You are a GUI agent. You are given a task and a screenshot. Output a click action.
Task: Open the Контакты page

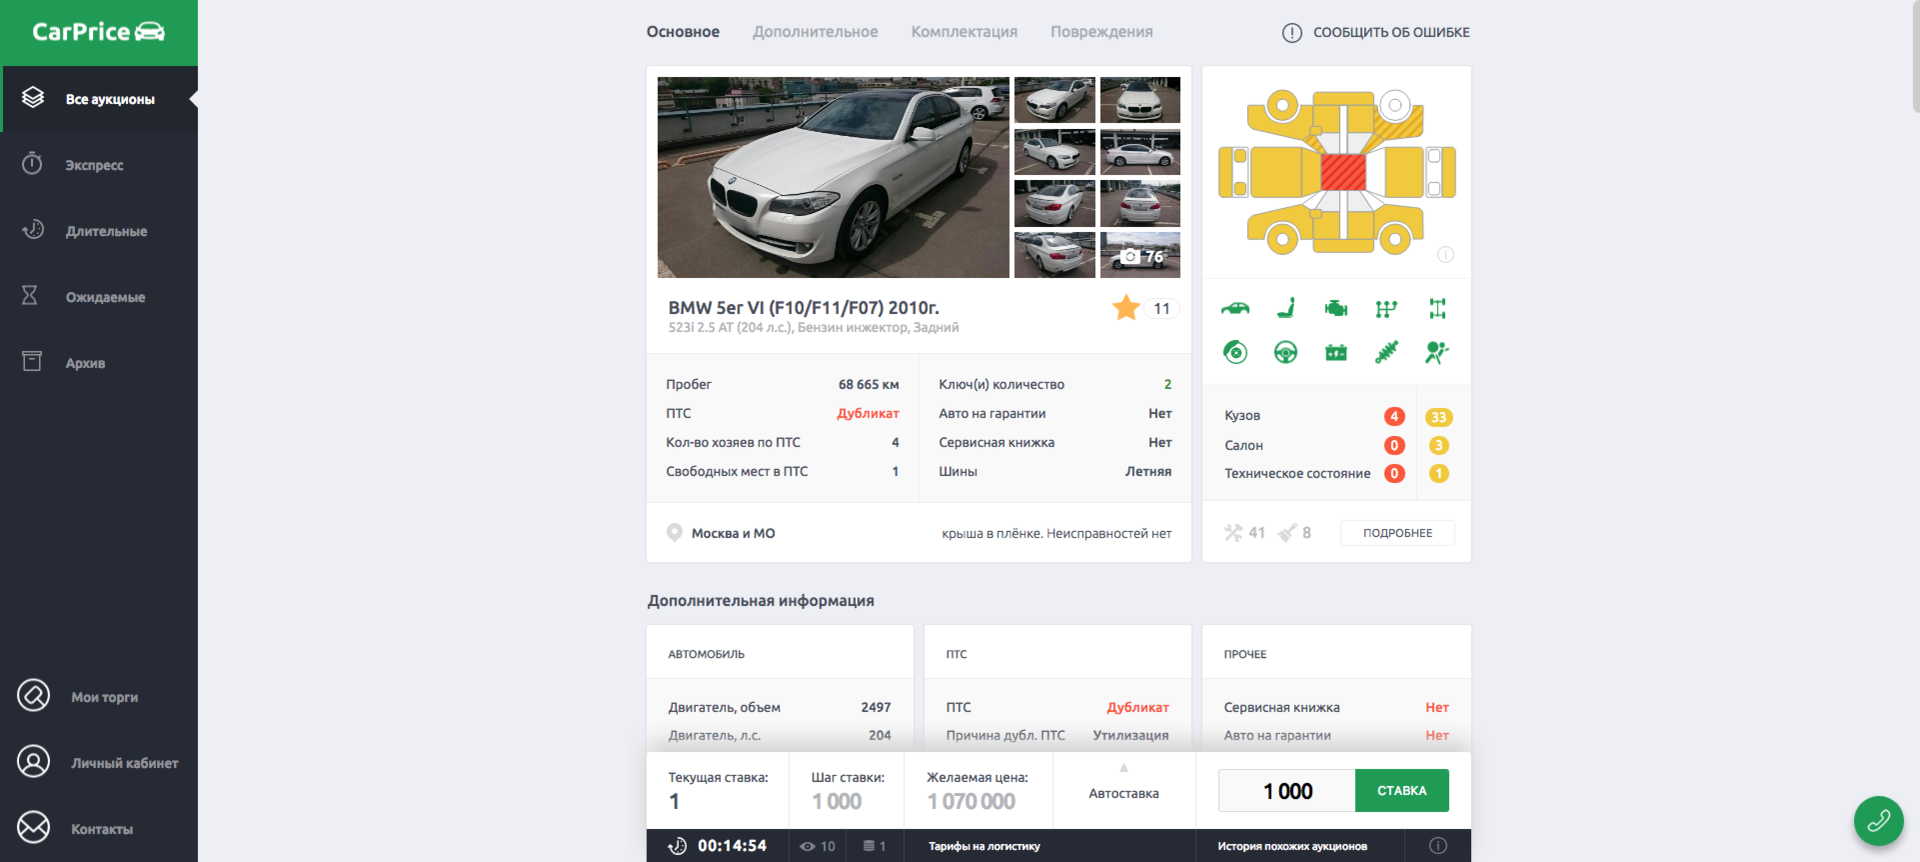[x=100, y=829]
